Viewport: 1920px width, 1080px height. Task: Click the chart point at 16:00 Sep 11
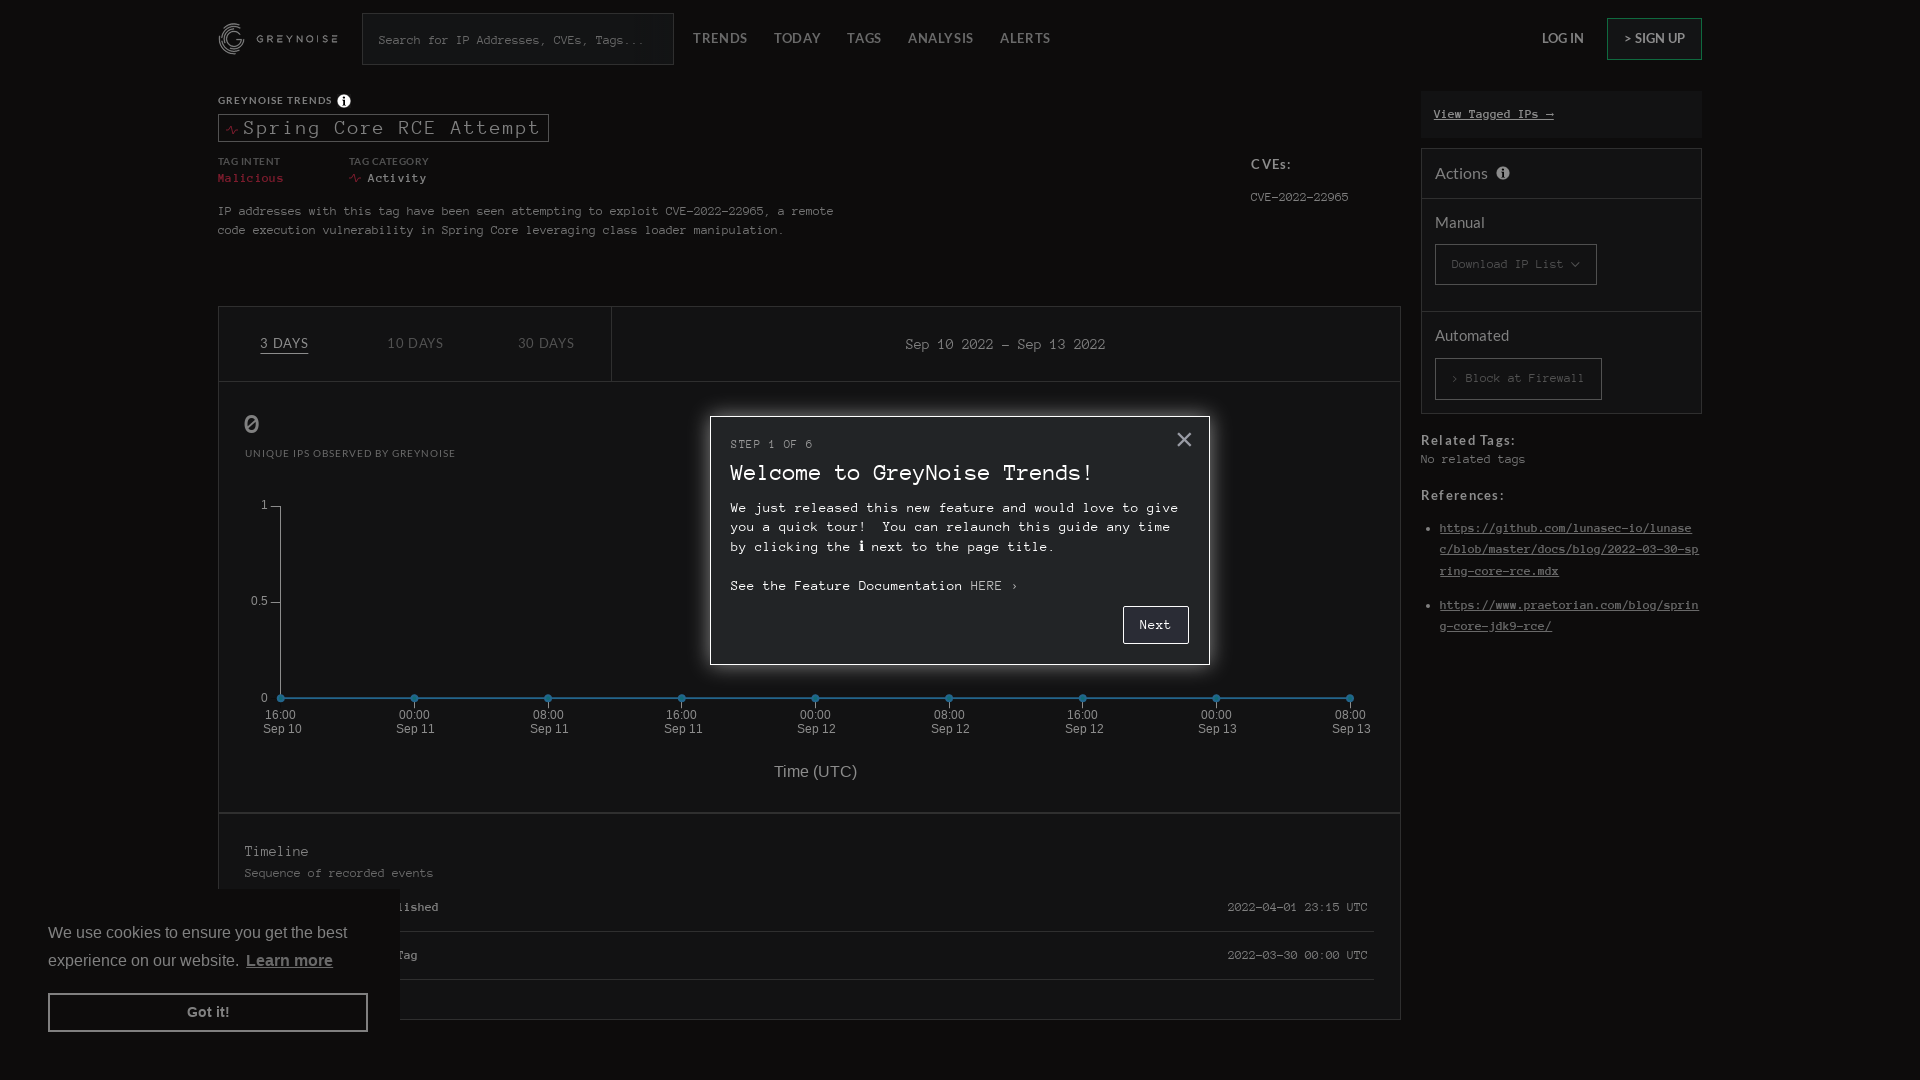(x=682, y=698)
